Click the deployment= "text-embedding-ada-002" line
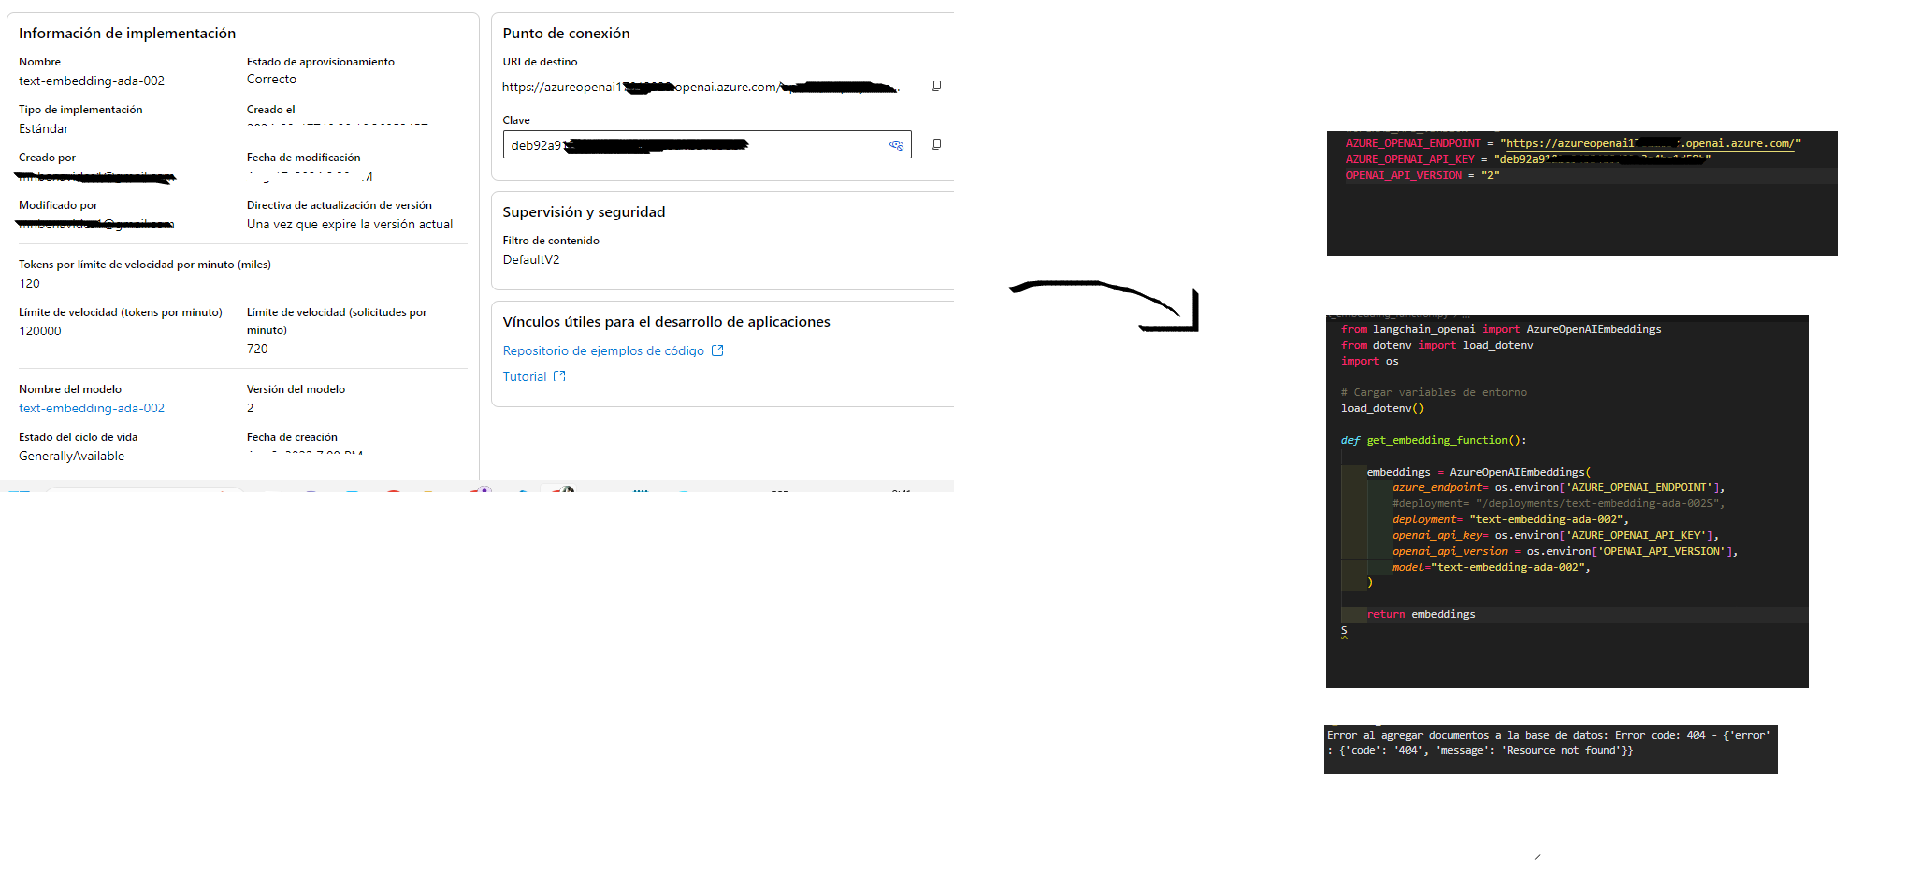 point(1510,520)
